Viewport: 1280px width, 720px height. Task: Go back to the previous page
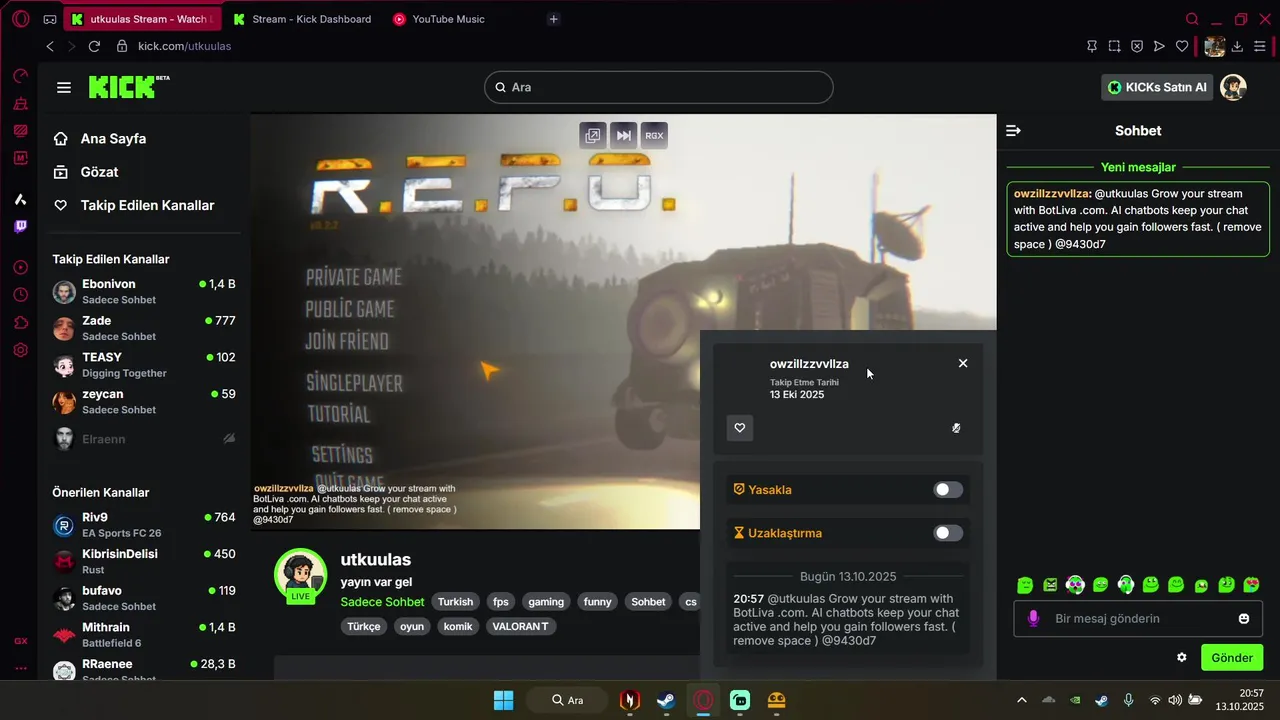50,46
